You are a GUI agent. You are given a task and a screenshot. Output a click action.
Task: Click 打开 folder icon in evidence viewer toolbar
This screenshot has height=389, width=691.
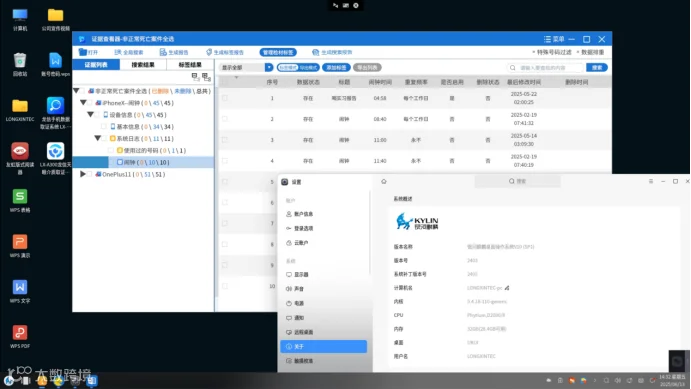pos(88,52)
